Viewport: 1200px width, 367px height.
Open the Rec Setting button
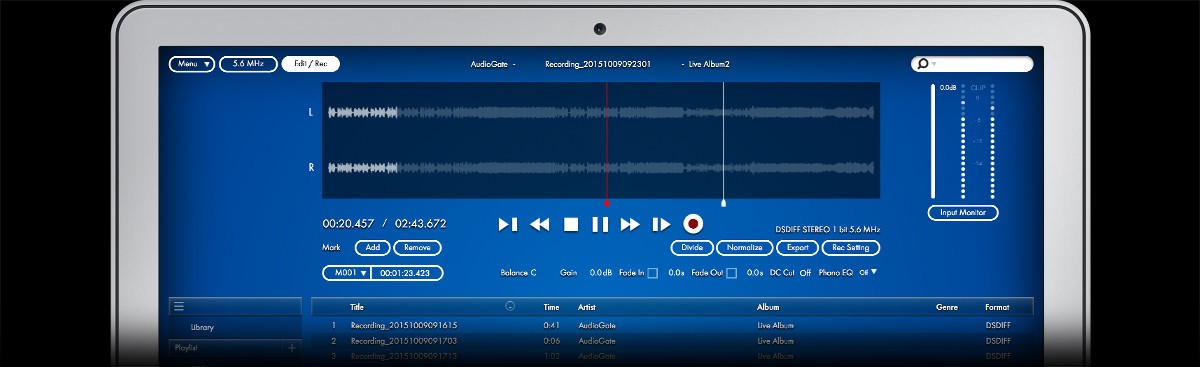(851, 247)
